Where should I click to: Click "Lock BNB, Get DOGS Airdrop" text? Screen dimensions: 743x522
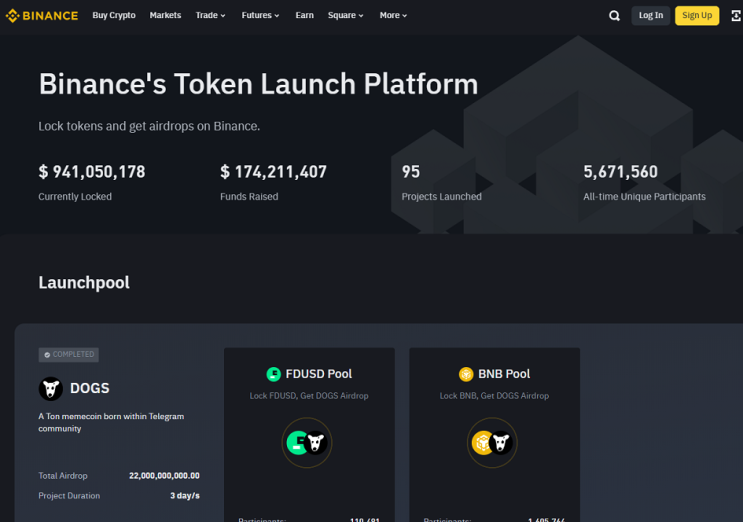click(x=494, y=396)
